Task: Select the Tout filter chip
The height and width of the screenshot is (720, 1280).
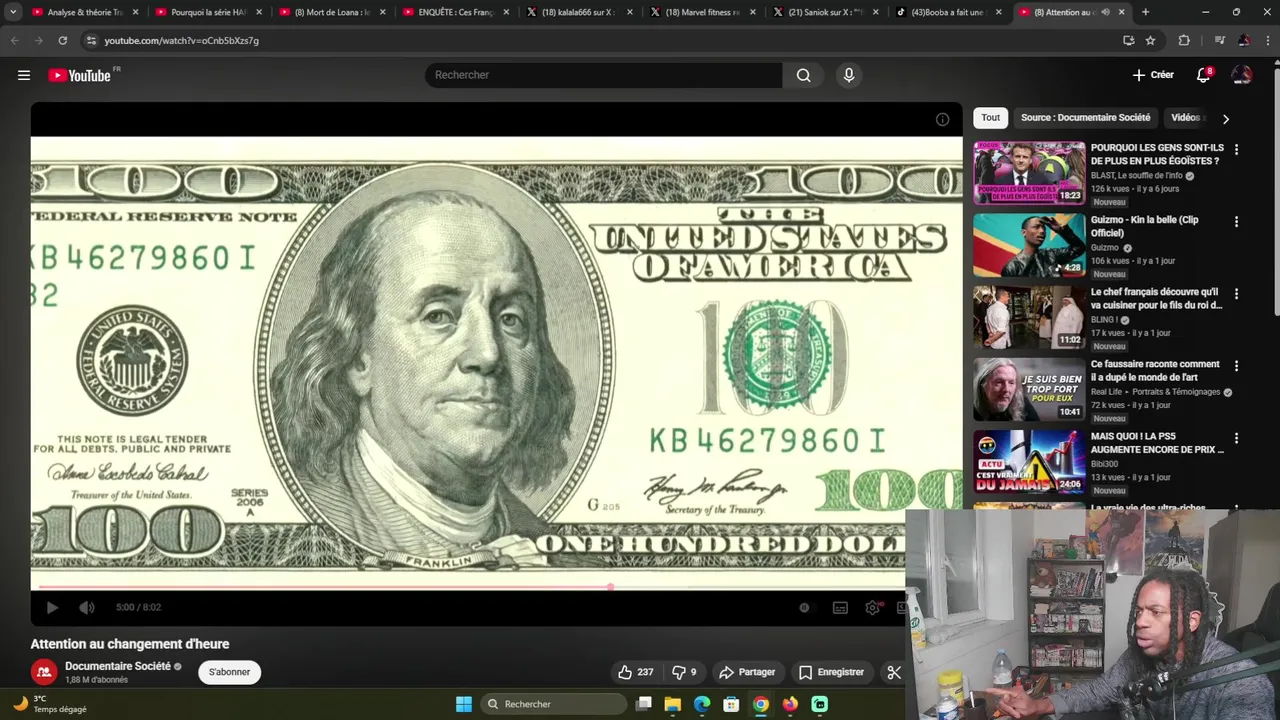Action: coord(990,118)
